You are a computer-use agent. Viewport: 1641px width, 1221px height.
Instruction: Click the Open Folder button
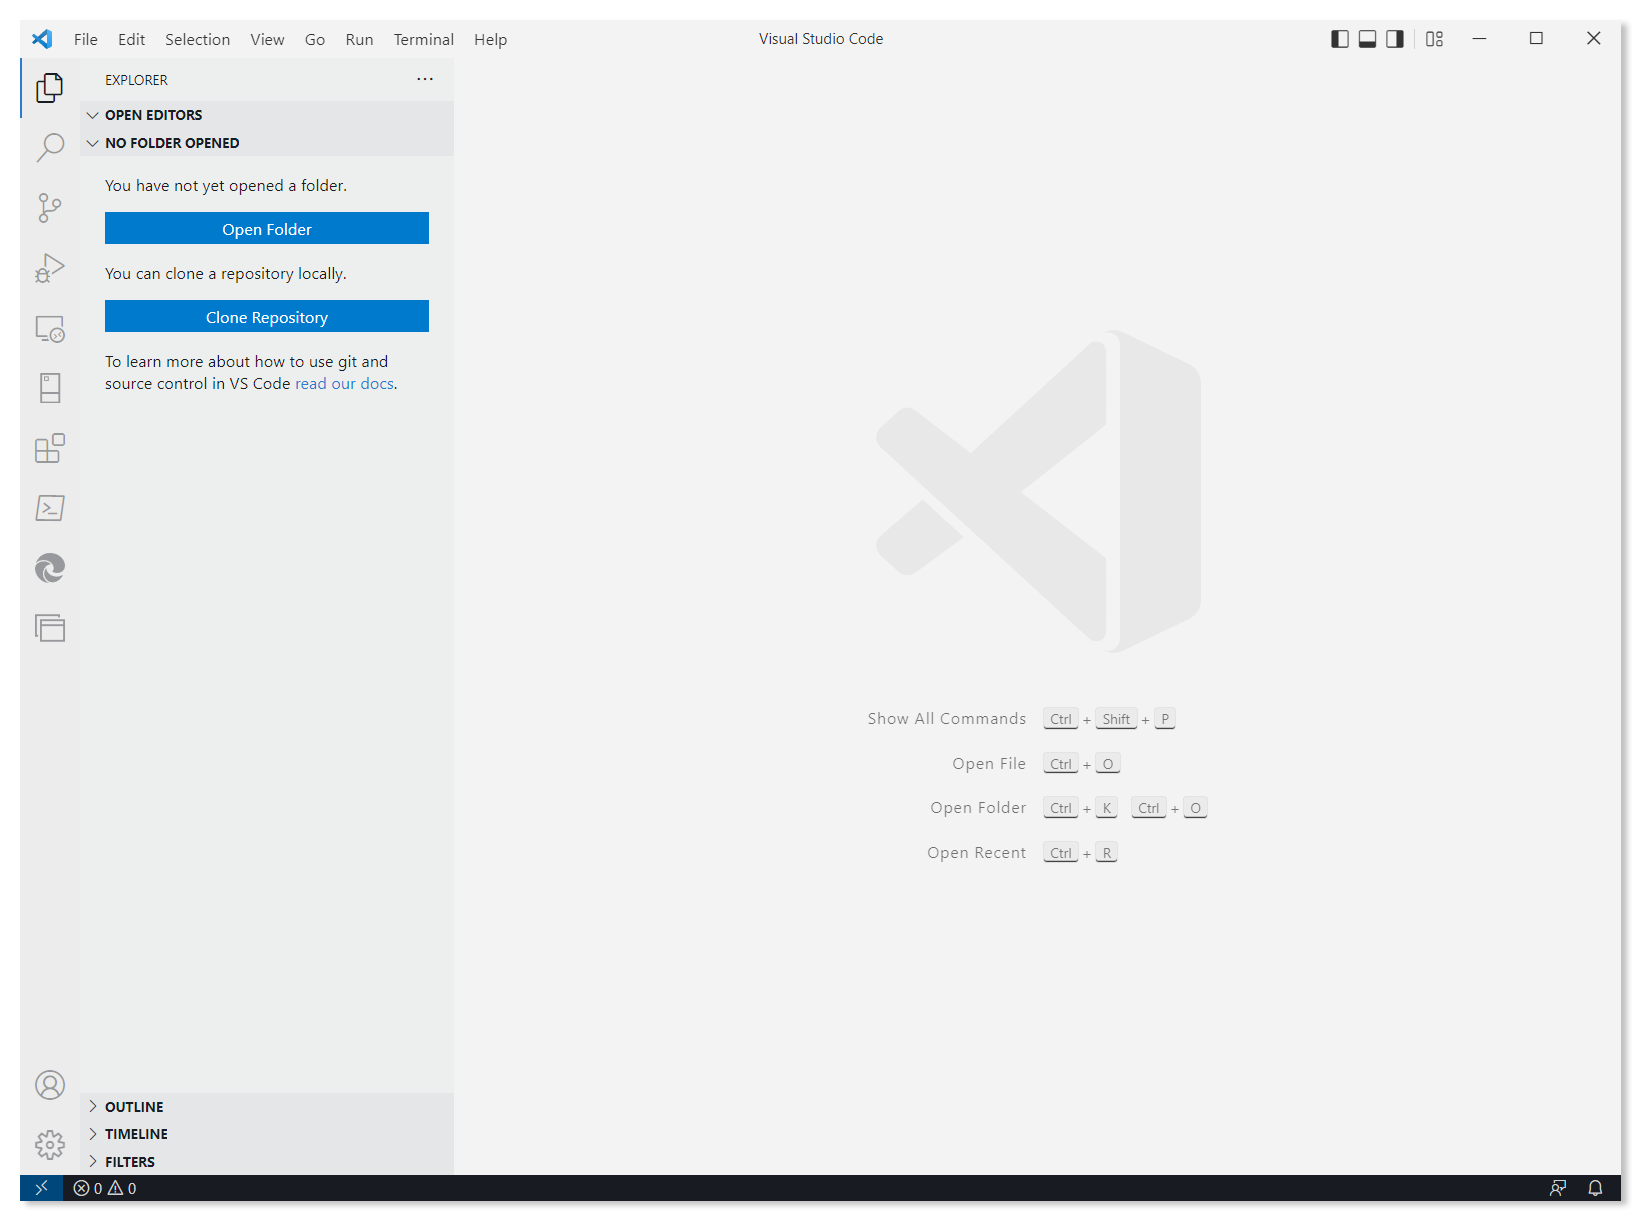click(x=267, y=229)
